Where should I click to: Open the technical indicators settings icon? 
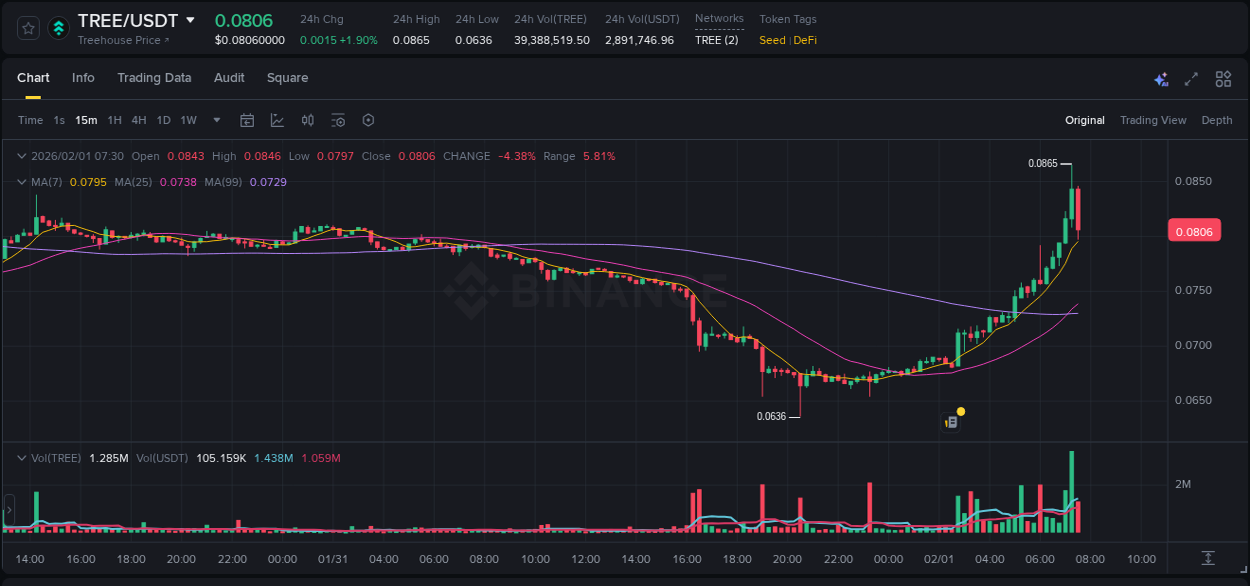(x=338, y=120)
